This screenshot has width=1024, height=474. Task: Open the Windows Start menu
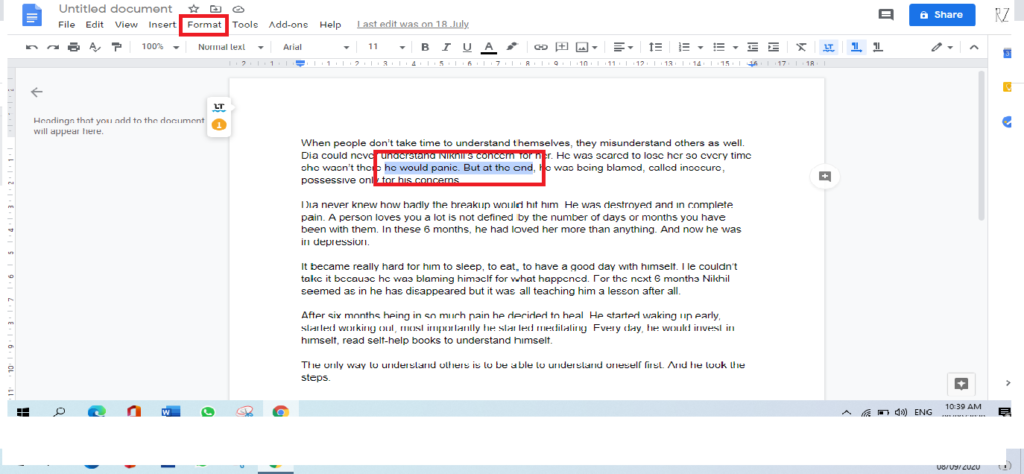click(23, 412)
